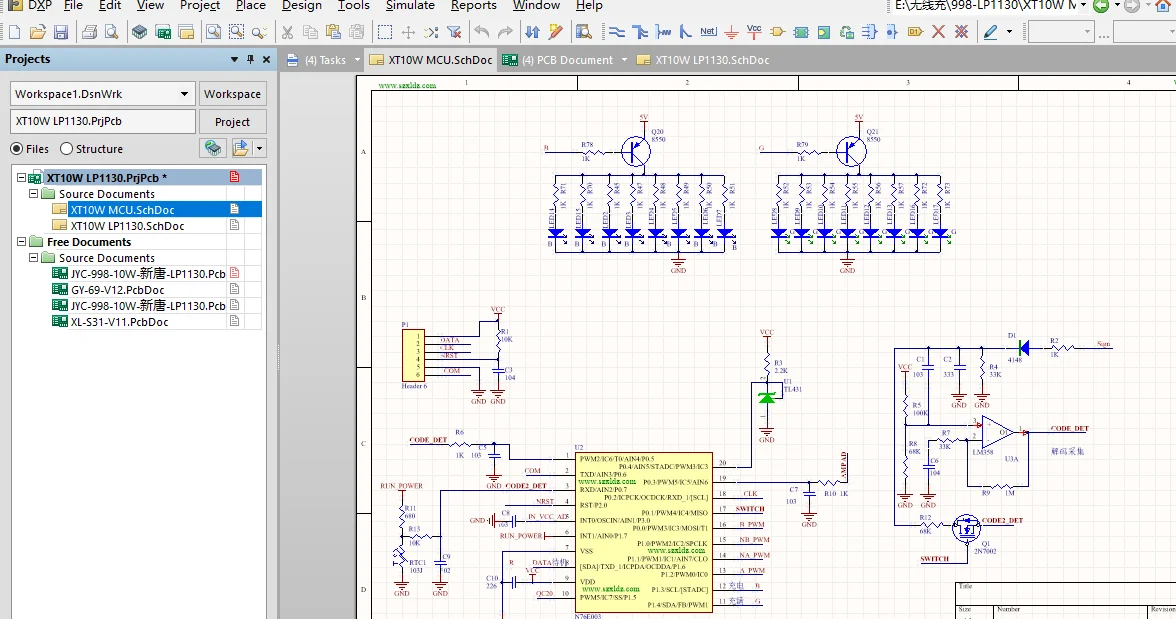Collapse Source Documents under XT10W LP1130.PrjPcb

pos(33,194)
